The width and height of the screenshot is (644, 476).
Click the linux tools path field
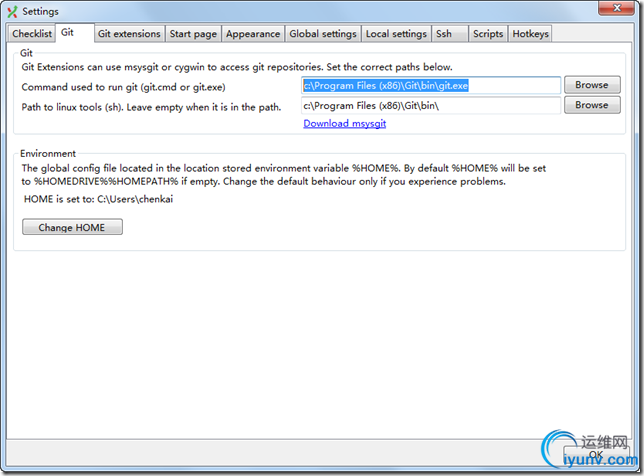(431, 106)
